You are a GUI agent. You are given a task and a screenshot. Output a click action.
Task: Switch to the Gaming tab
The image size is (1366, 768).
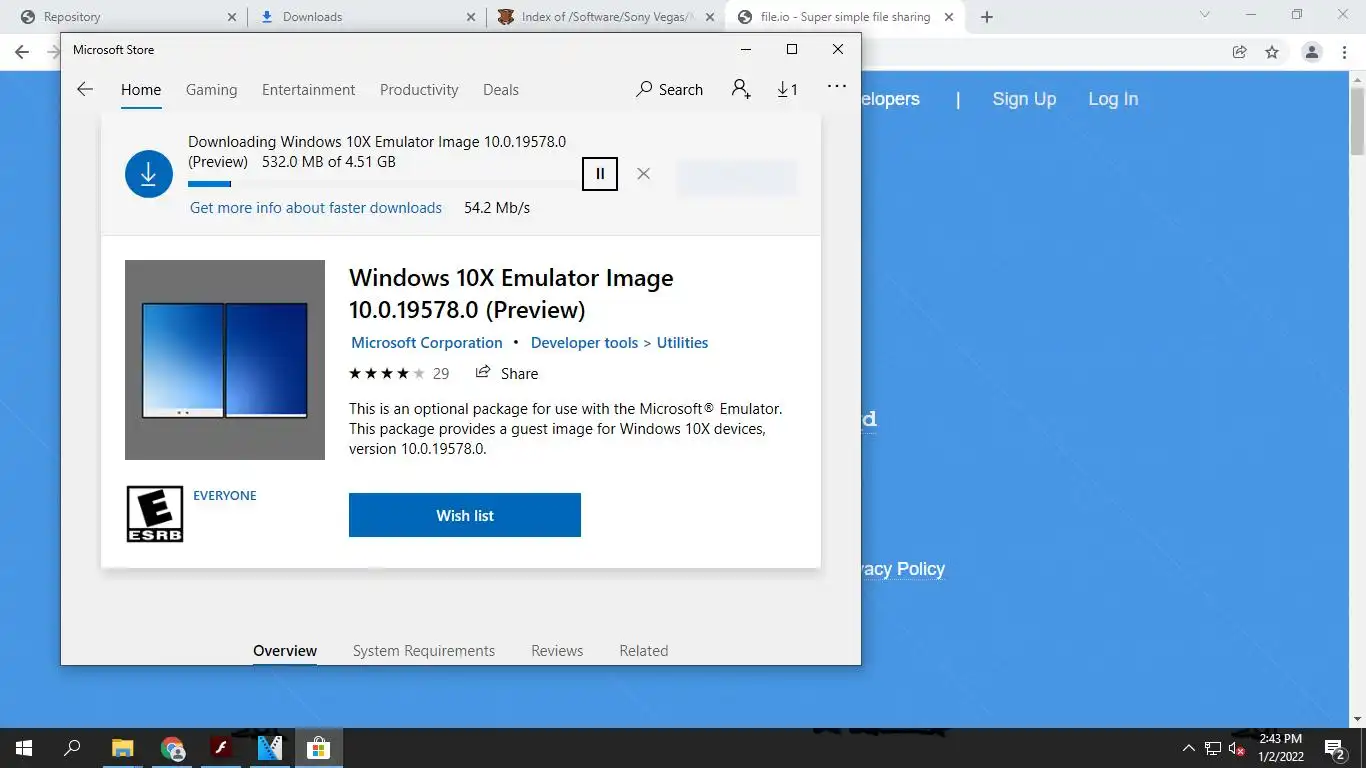(212, 89)
